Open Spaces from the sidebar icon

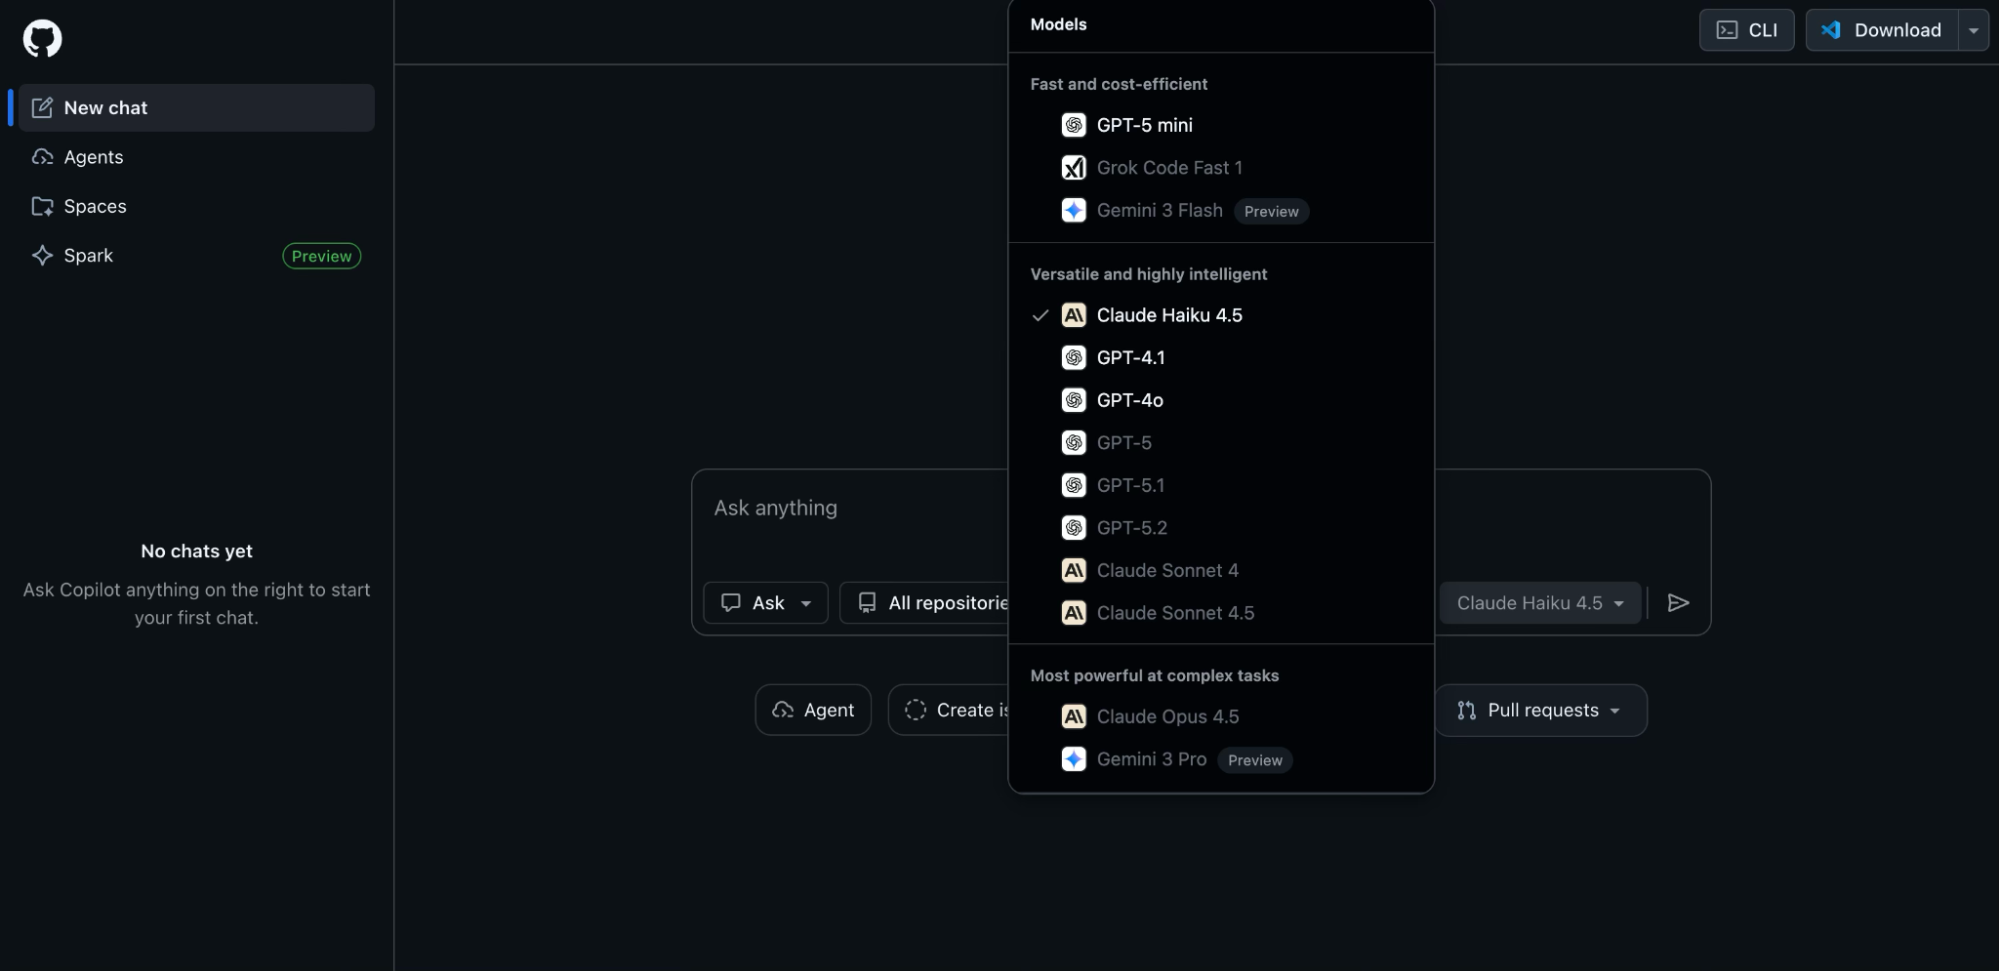tap(42, 206)
